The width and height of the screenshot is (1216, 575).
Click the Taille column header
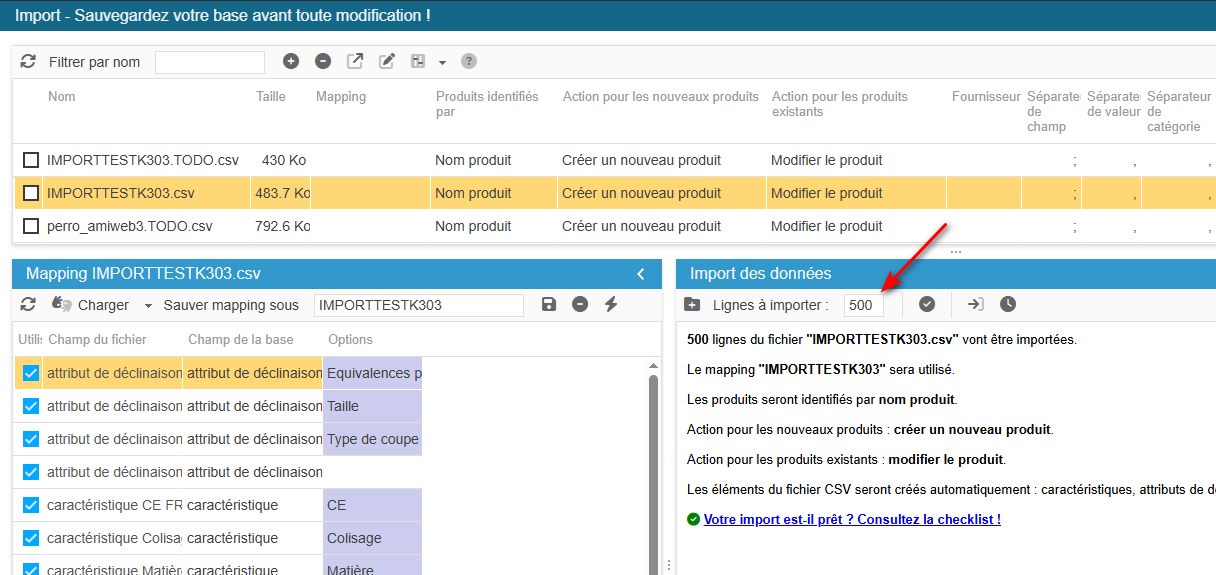(271, 97)
